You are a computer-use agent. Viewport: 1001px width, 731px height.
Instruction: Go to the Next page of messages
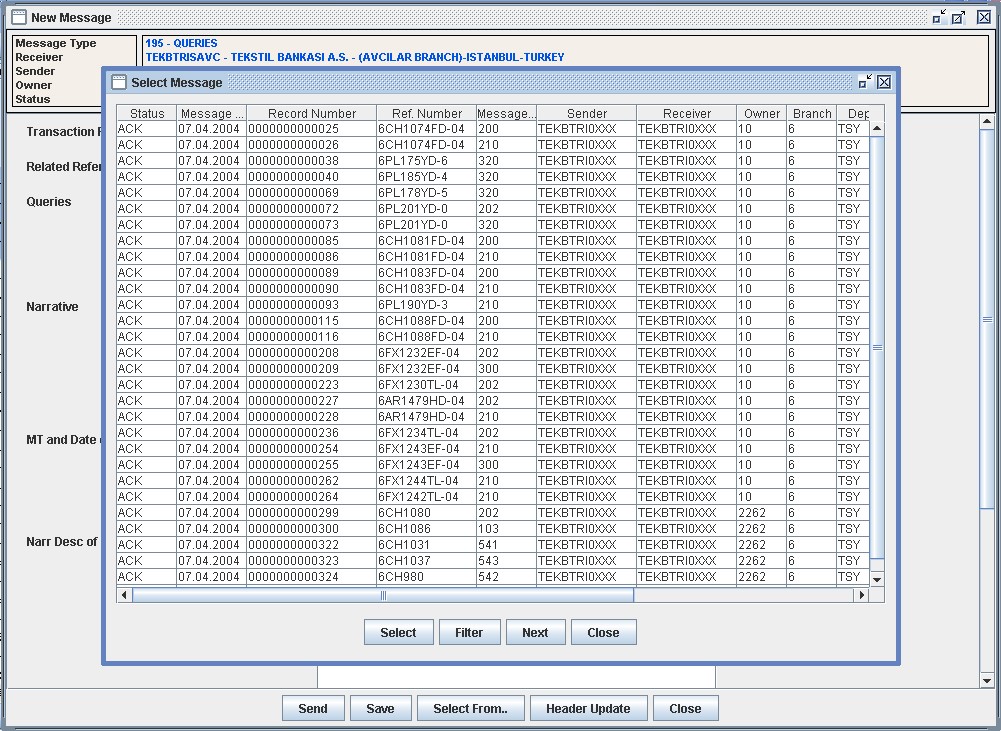pos(535,632)
